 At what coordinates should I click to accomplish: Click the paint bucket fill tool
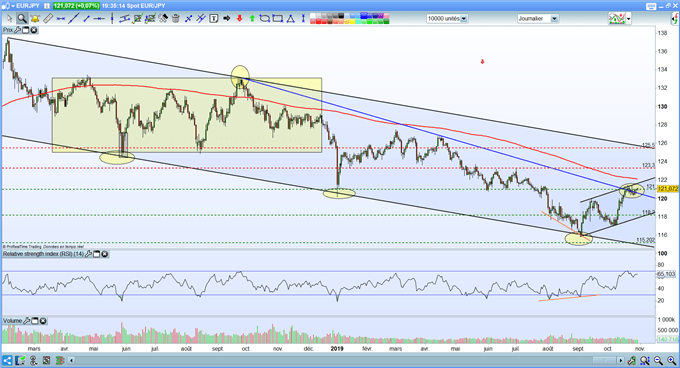(x=163, y=19)
